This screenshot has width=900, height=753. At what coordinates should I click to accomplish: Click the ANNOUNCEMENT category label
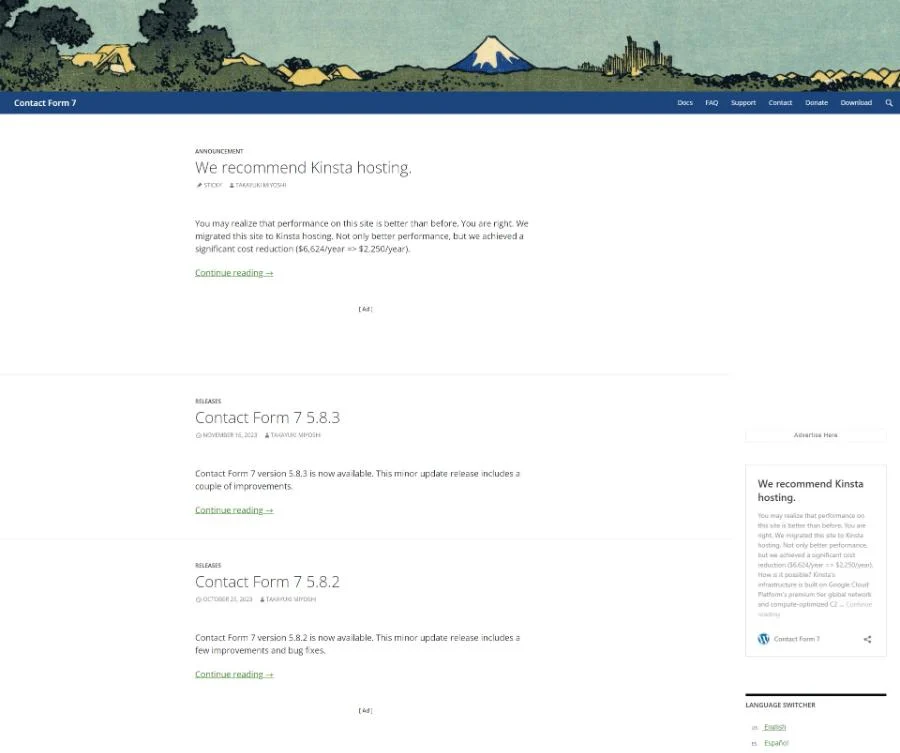[219, 152]
